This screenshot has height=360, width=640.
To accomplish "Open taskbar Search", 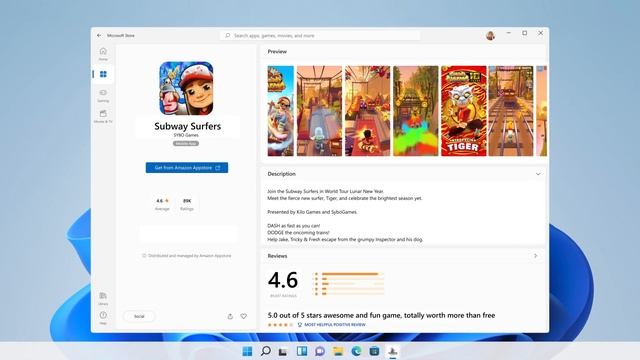I will pyautogui.click(x=266, y=351).
